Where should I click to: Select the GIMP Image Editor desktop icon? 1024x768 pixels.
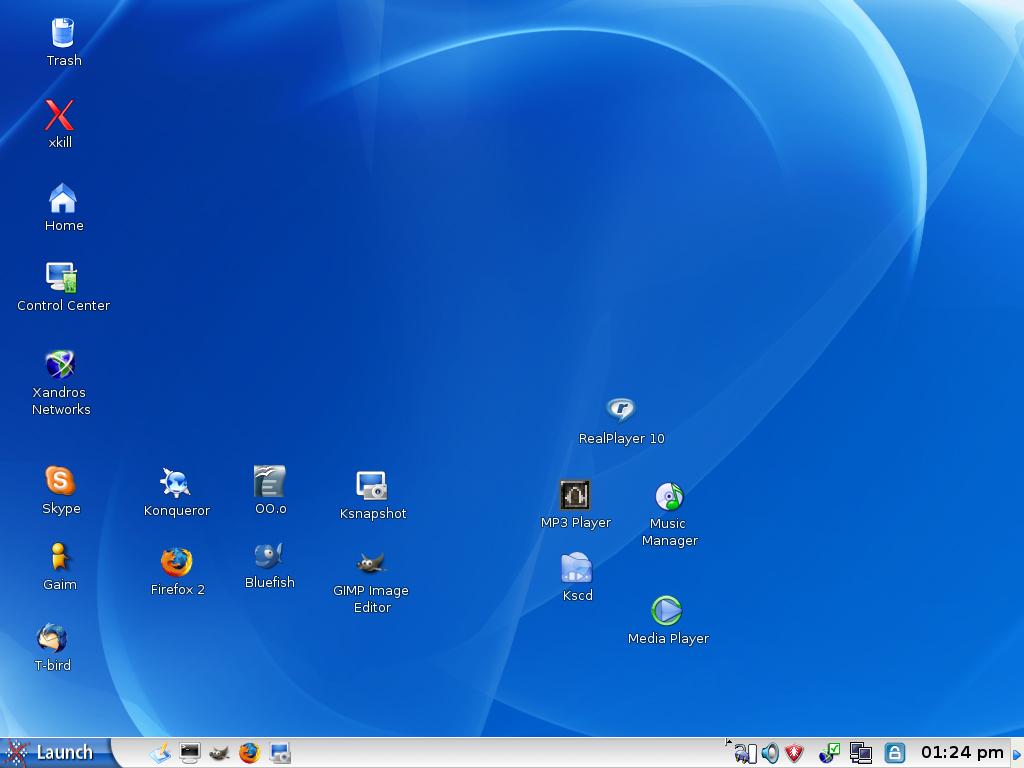point(371,562)
